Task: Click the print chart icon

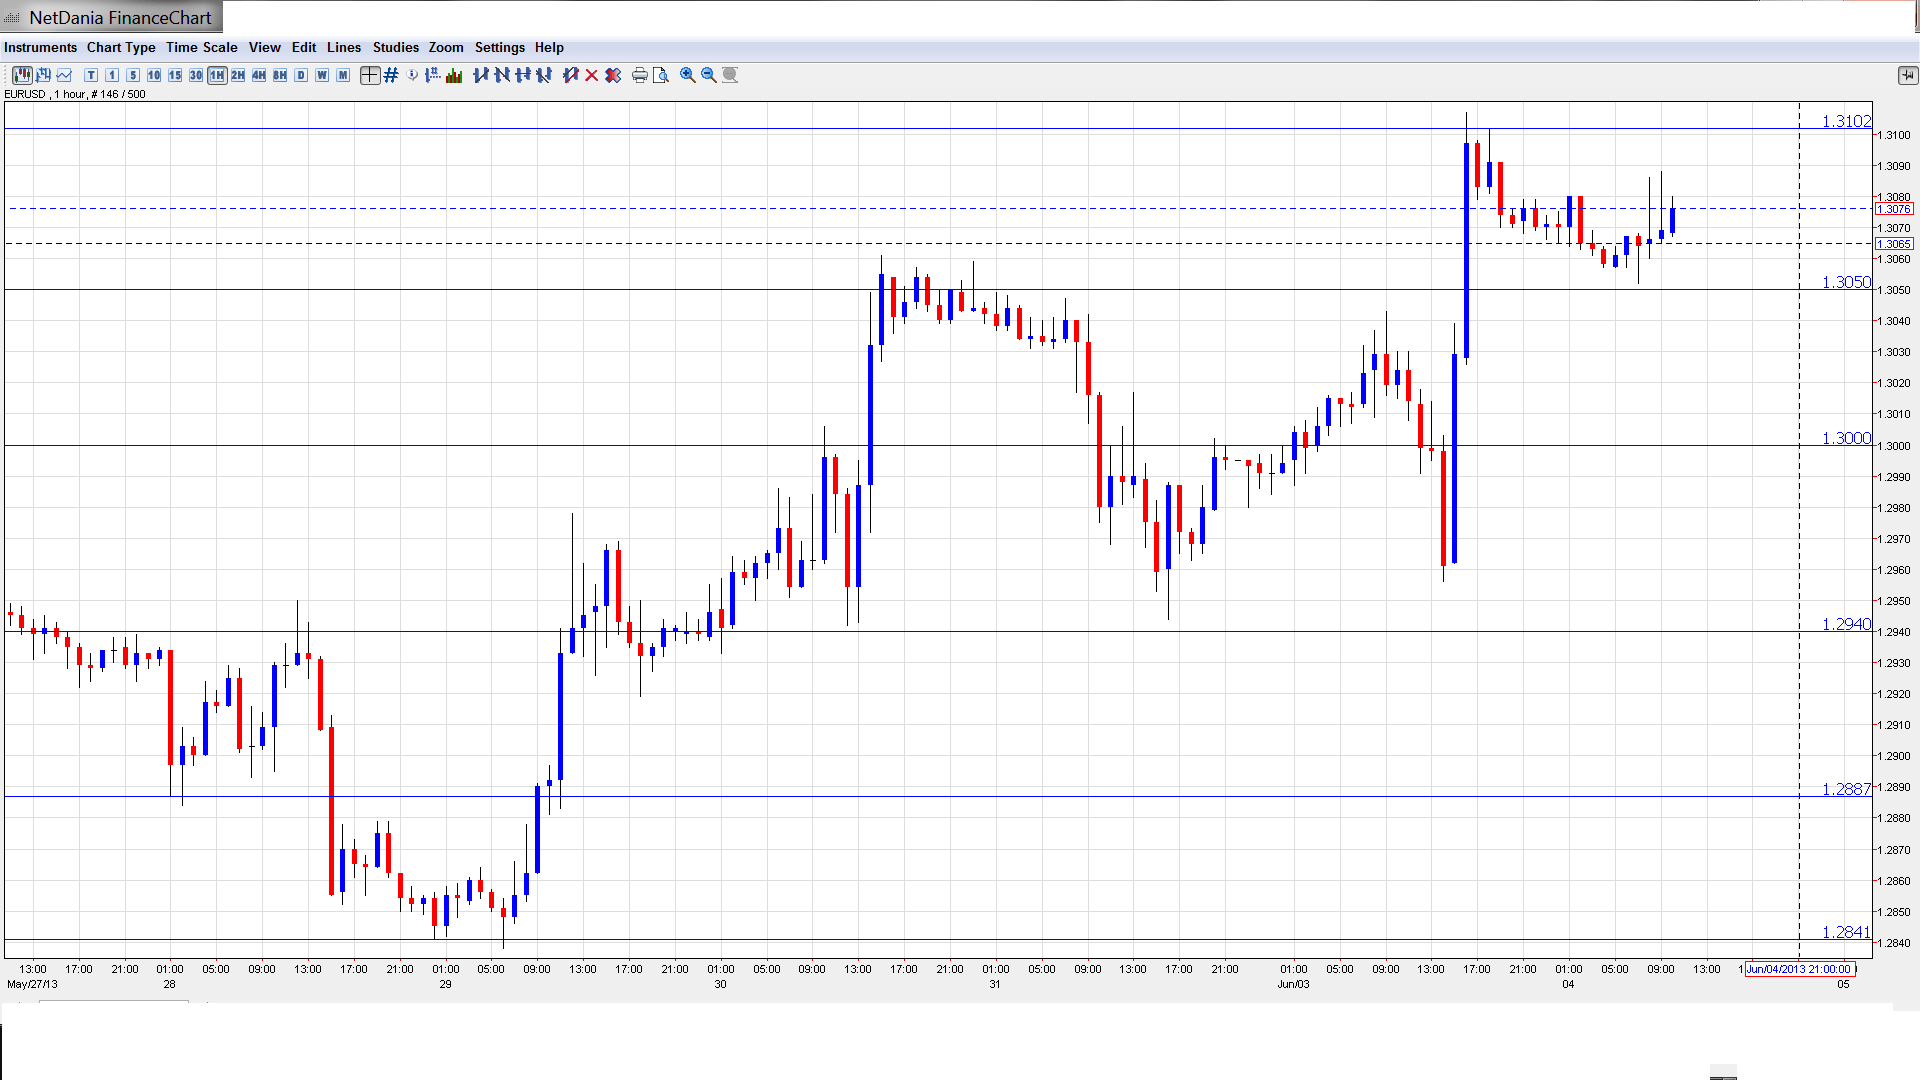Action: pyautogui.click(x=640, y=75)
